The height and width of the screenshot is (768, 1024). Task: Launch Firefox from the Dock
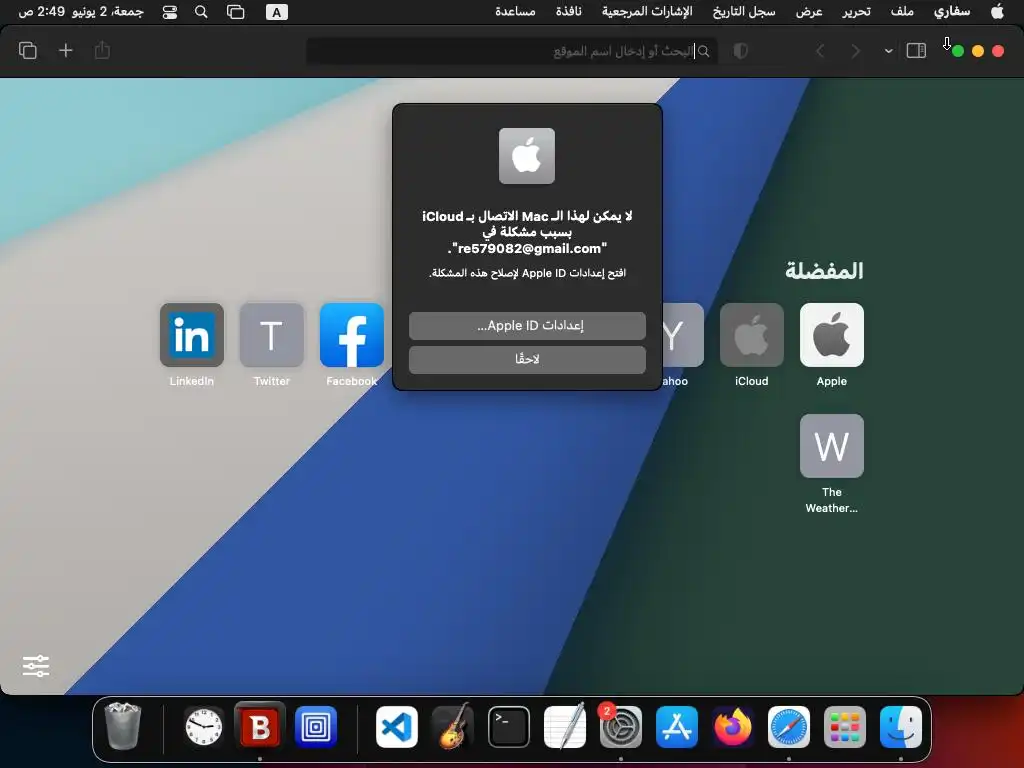tap(733, 727)
